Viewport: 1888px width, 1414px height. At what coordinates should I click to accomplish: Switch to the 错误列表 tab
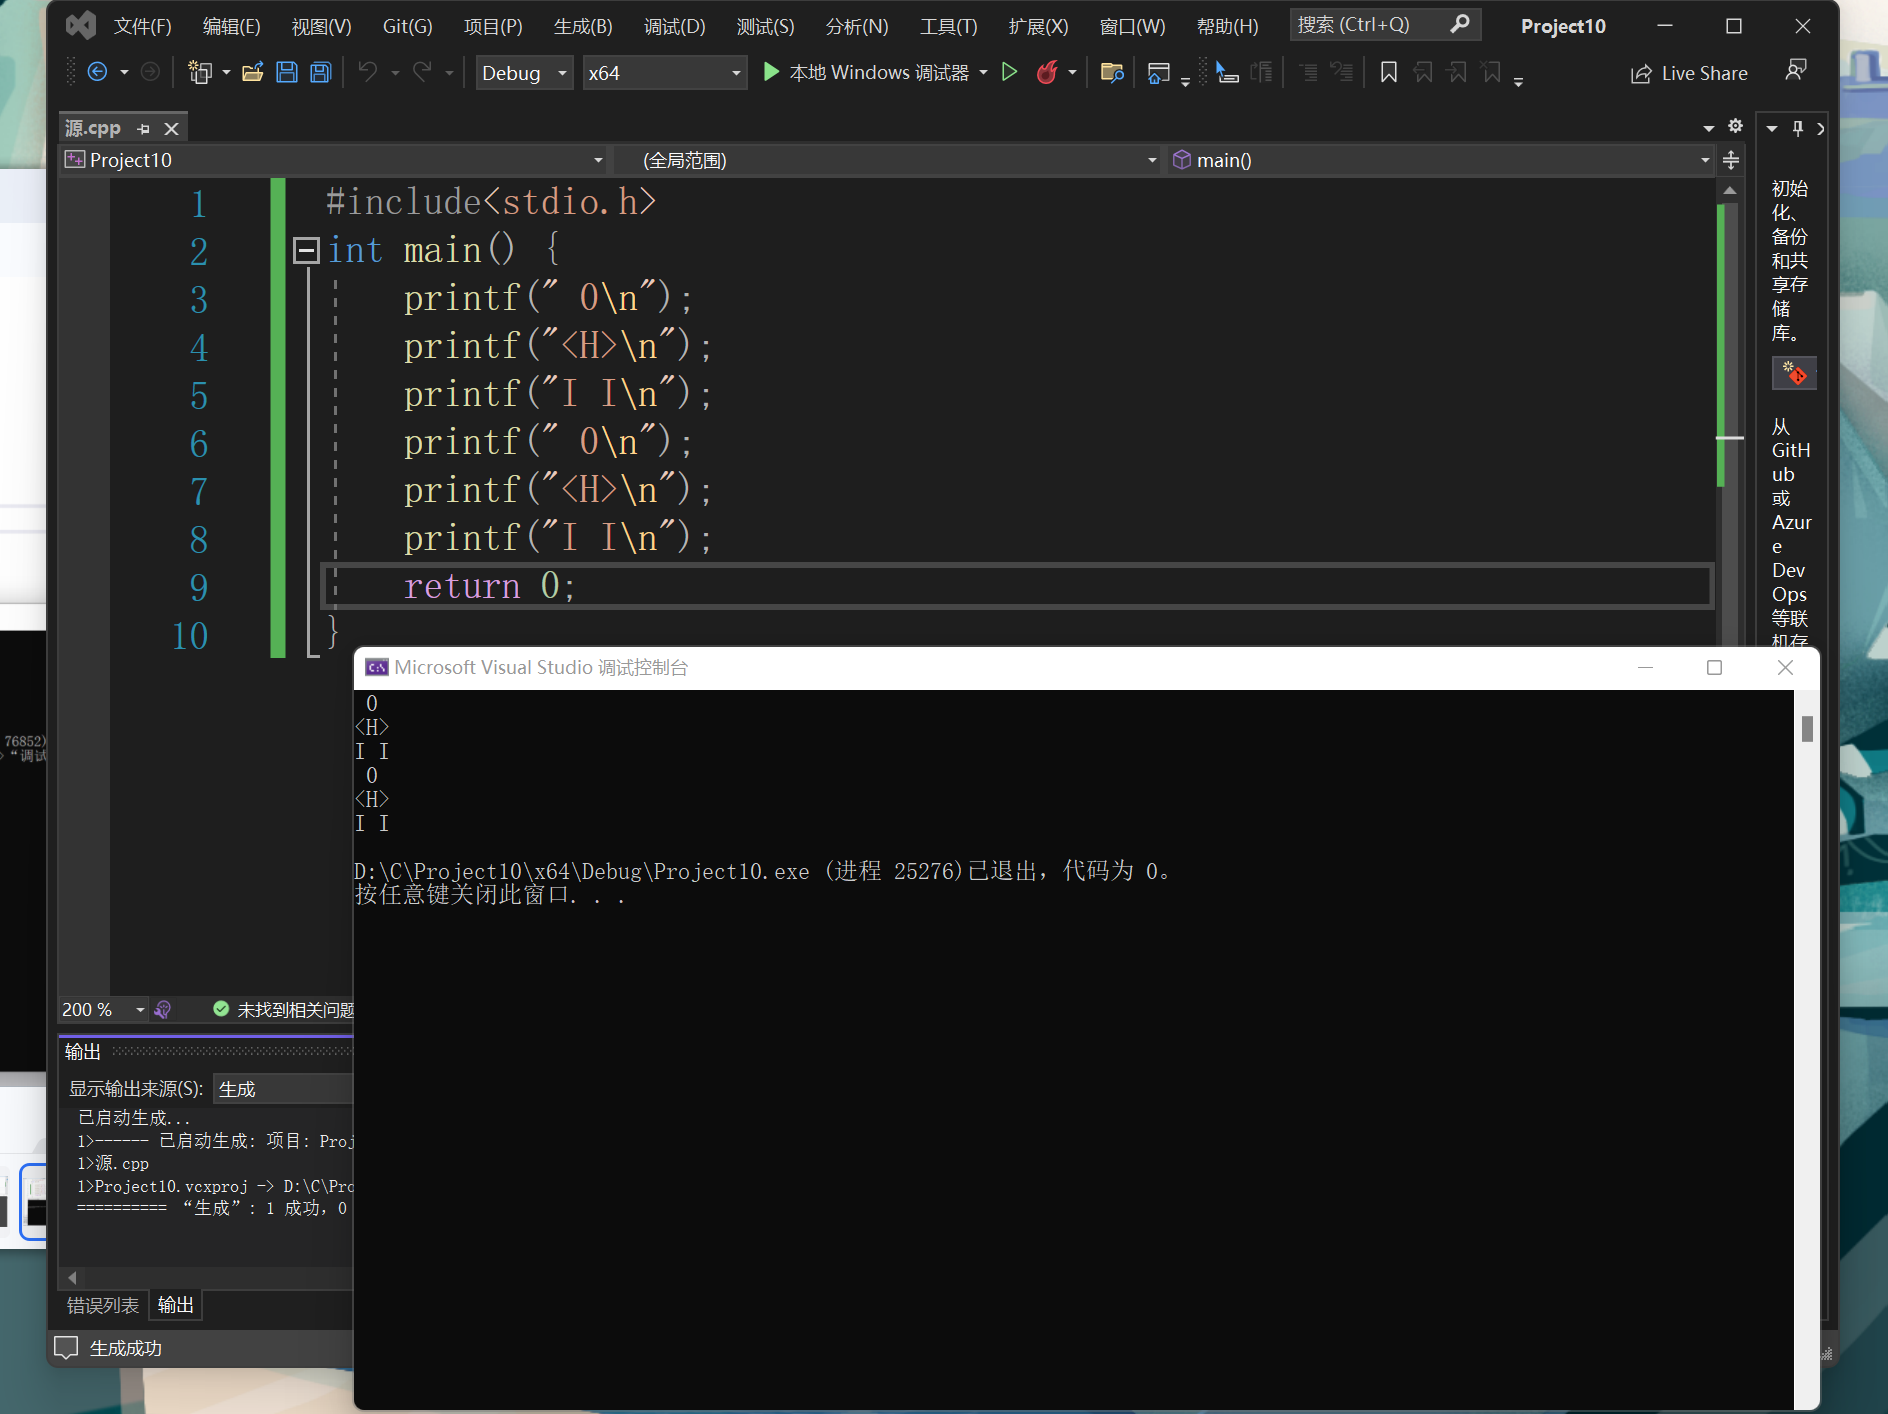coord(103,1305)
